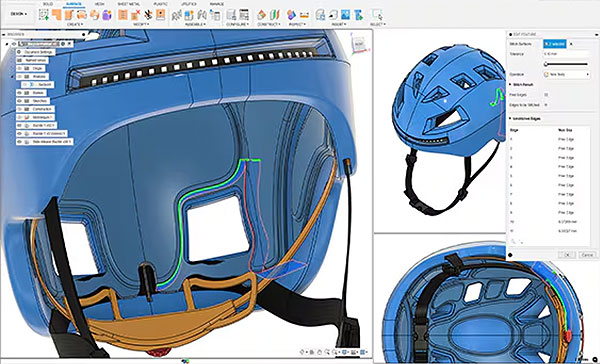Collapse the Analysis folder in the browser
The width and height of the screenshot is (600, 364).
point(13,76)
